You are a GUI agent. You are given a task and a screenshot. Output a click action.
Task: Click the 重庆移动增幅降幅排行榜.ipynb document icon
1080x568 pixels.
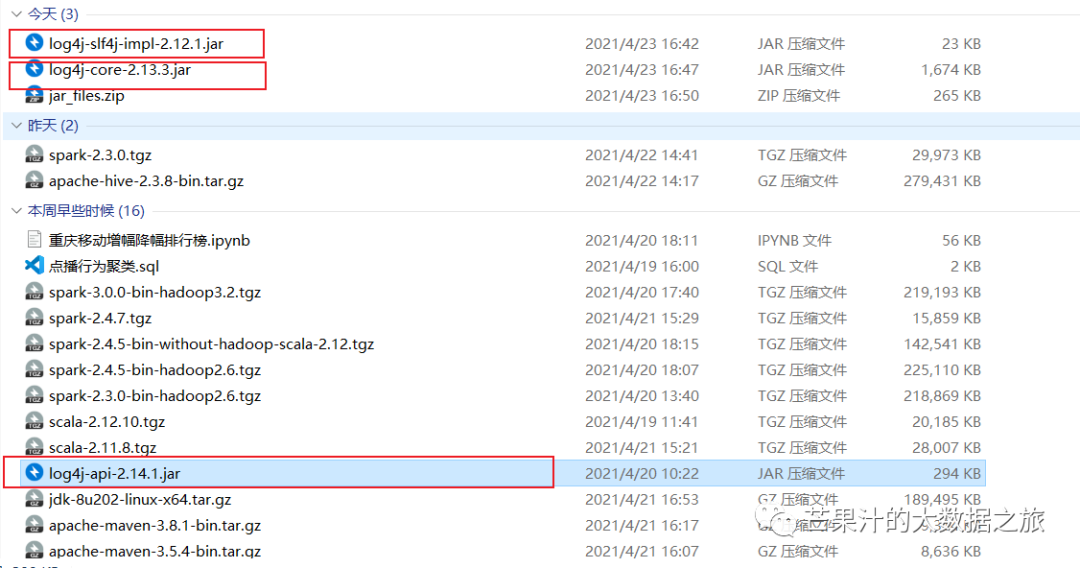tap(34, 240)
